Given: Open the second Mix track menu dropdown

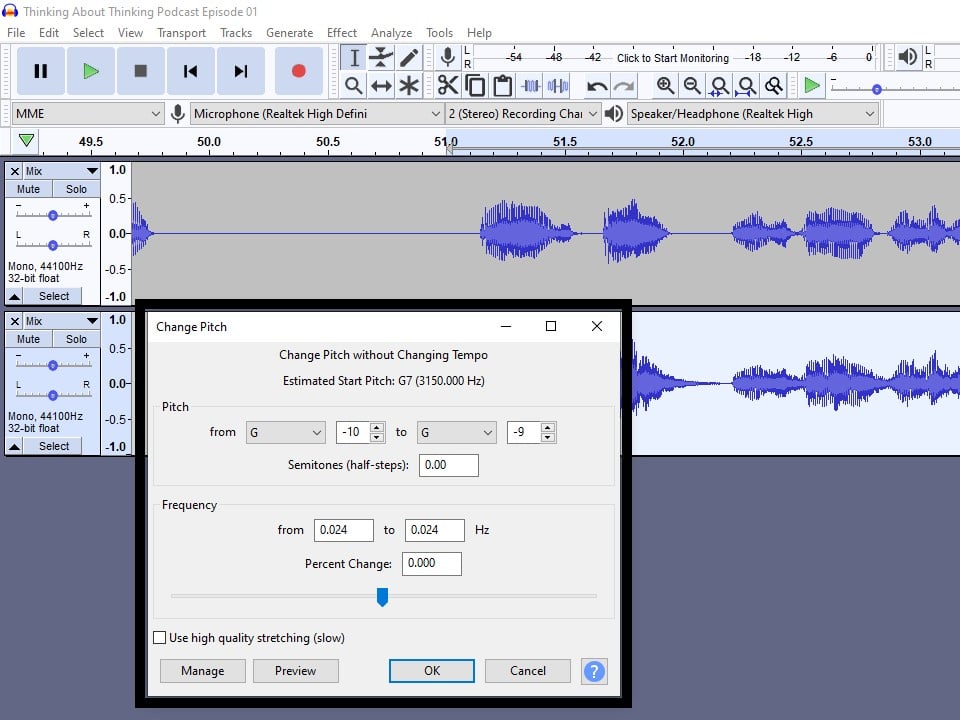Looking at the screenshot, I should tap(61, 321).
